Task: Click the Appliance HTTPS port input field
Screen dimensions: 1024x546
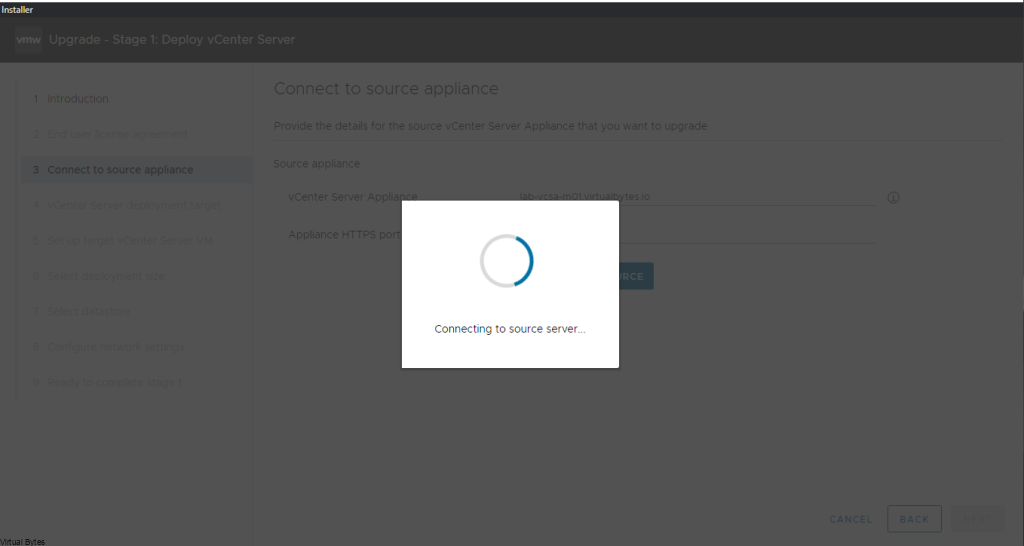Action: 746,234
